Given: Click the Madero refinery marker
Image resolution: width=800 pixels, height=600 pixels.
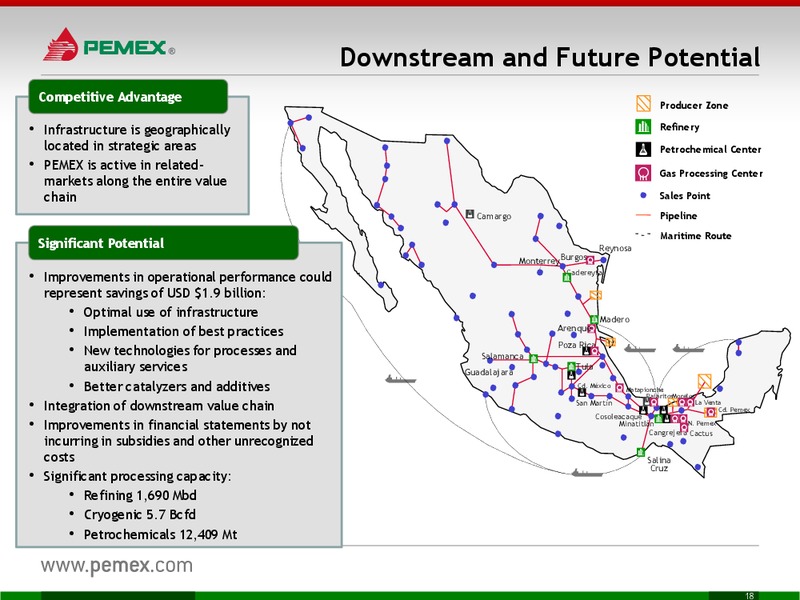Looking at the screenshot, I should click(594, 319).
